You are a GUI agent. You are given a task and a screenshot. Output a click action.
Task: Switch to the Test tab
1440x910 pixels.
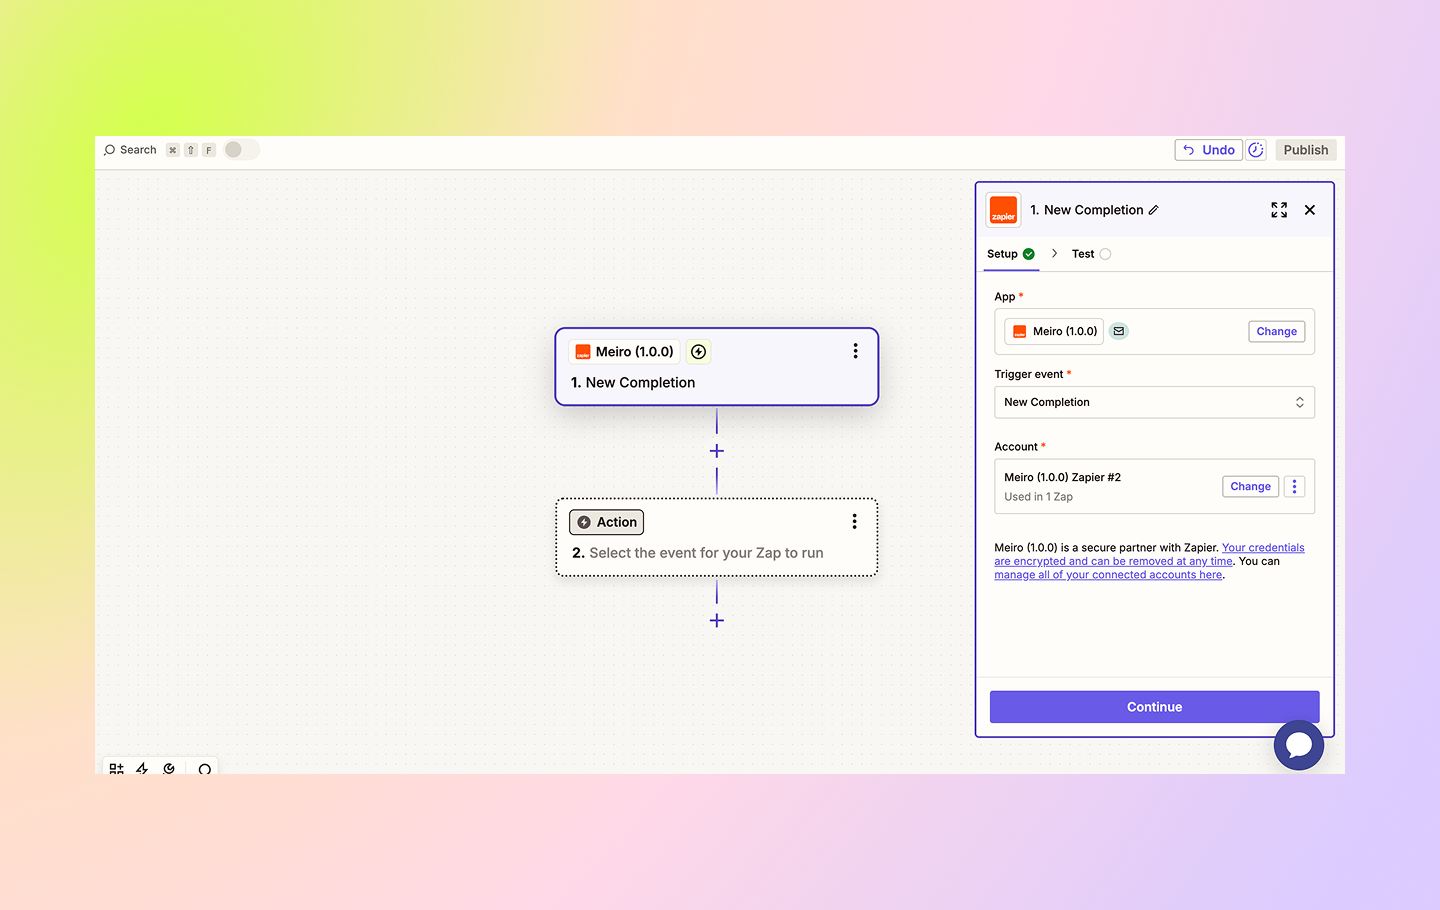pos(1091,254)
